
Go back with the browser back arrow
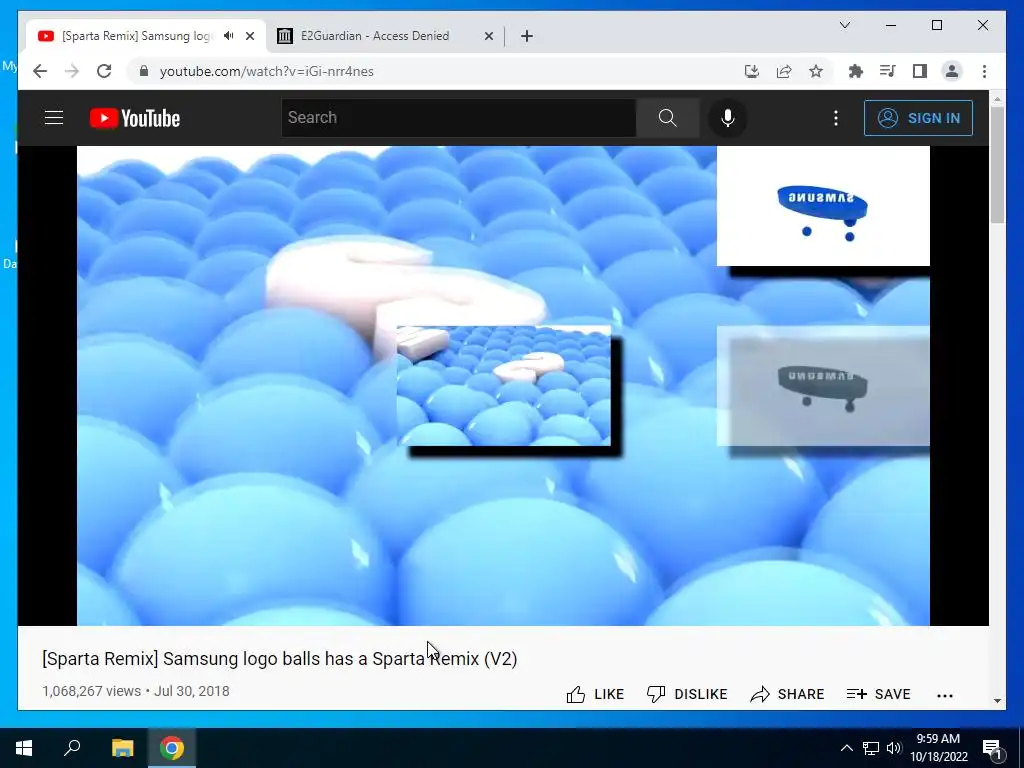(40, 71)
